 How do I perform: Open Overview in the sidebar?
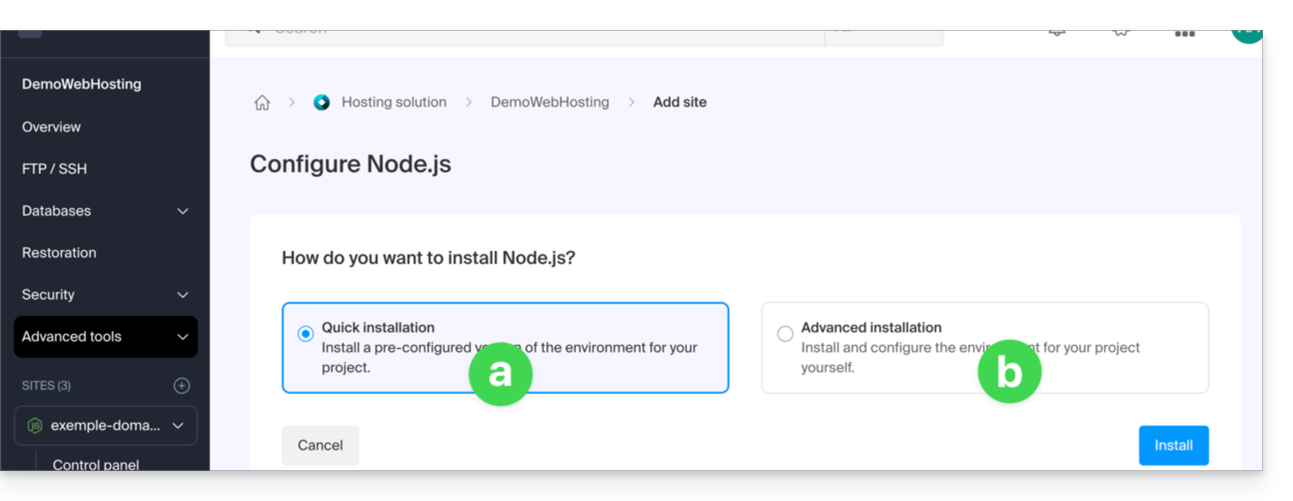(51, 127)
